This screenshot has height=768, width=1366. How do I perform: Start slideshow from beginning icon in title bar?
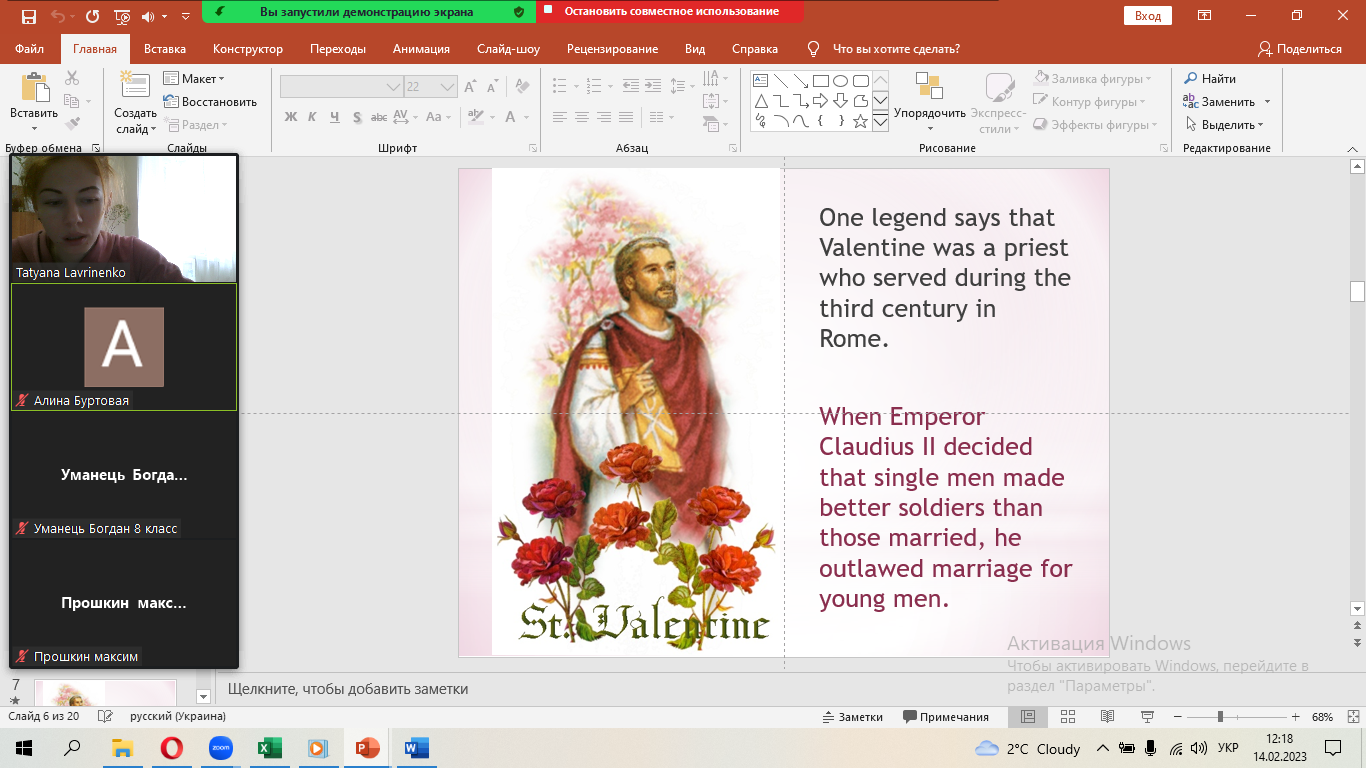click(x=122, y=16)
